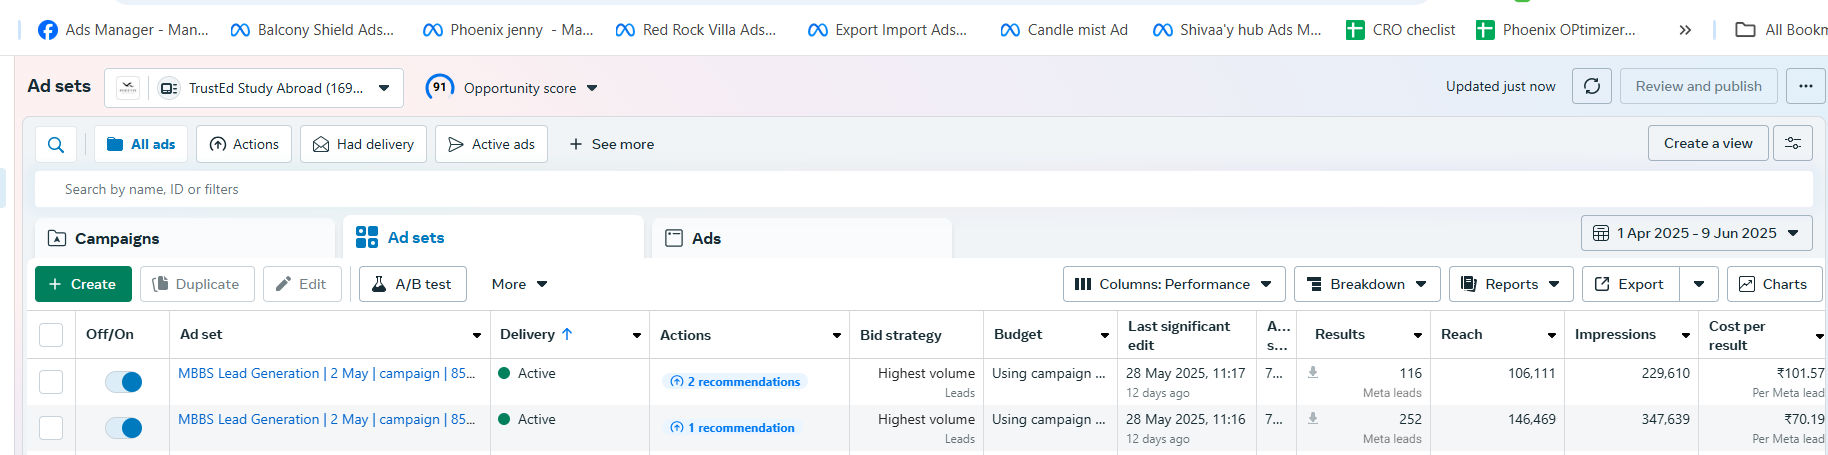The width and height of the screenshot is (1828, 455).
Task: Show more bookmarks with the chevron
Action: 1685,30
